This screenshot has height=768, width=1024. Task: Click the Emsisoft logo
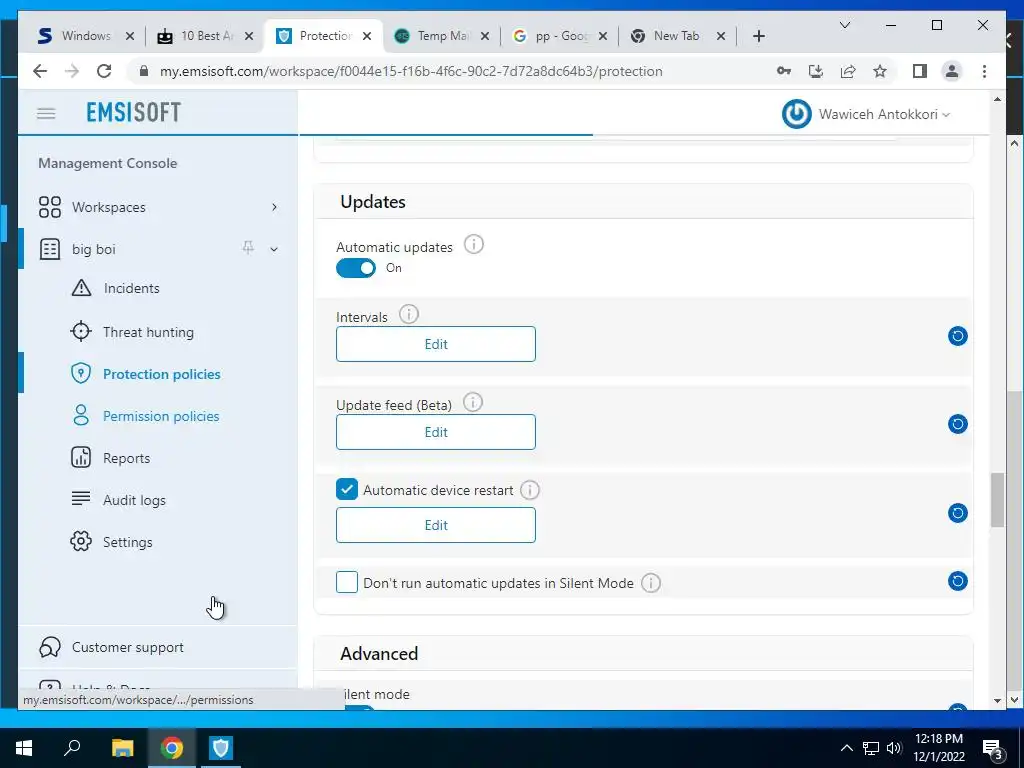[x=133, y=112]
